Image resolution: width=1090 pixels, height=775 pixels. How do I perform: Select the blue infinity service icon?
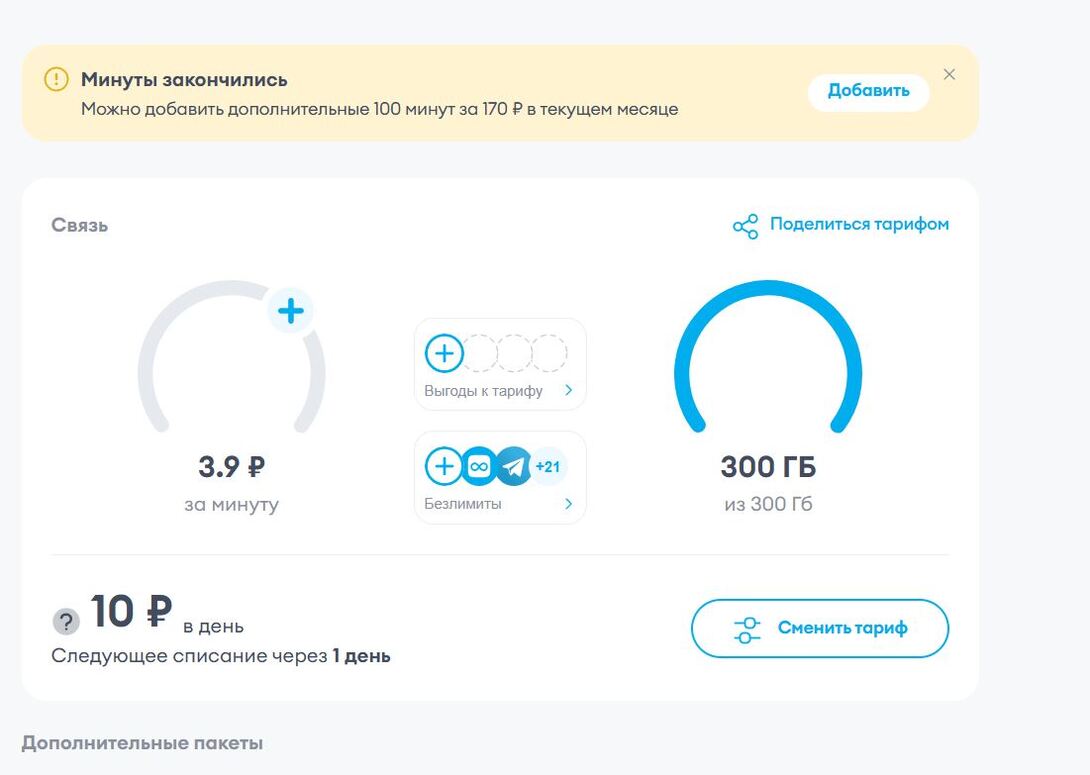coord(479,466)
